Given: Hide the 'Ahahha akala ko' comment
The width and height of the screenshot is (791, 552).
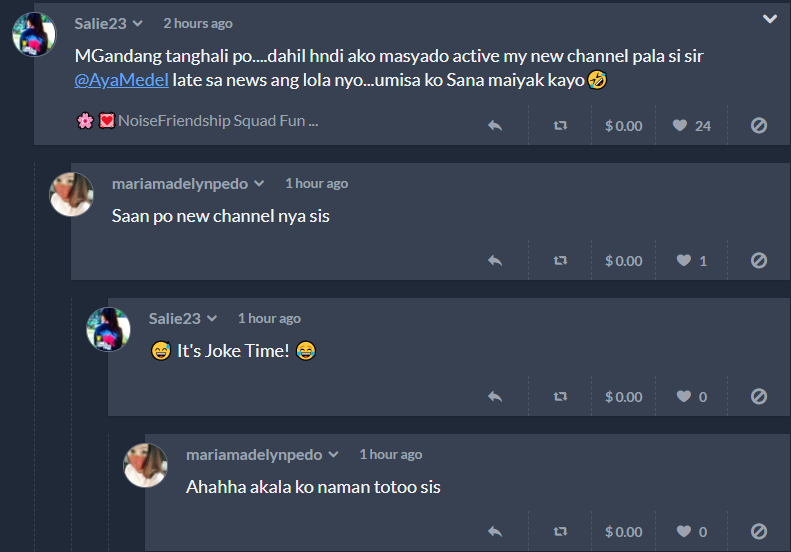Looking at the screenshot, I should (759, 532).
